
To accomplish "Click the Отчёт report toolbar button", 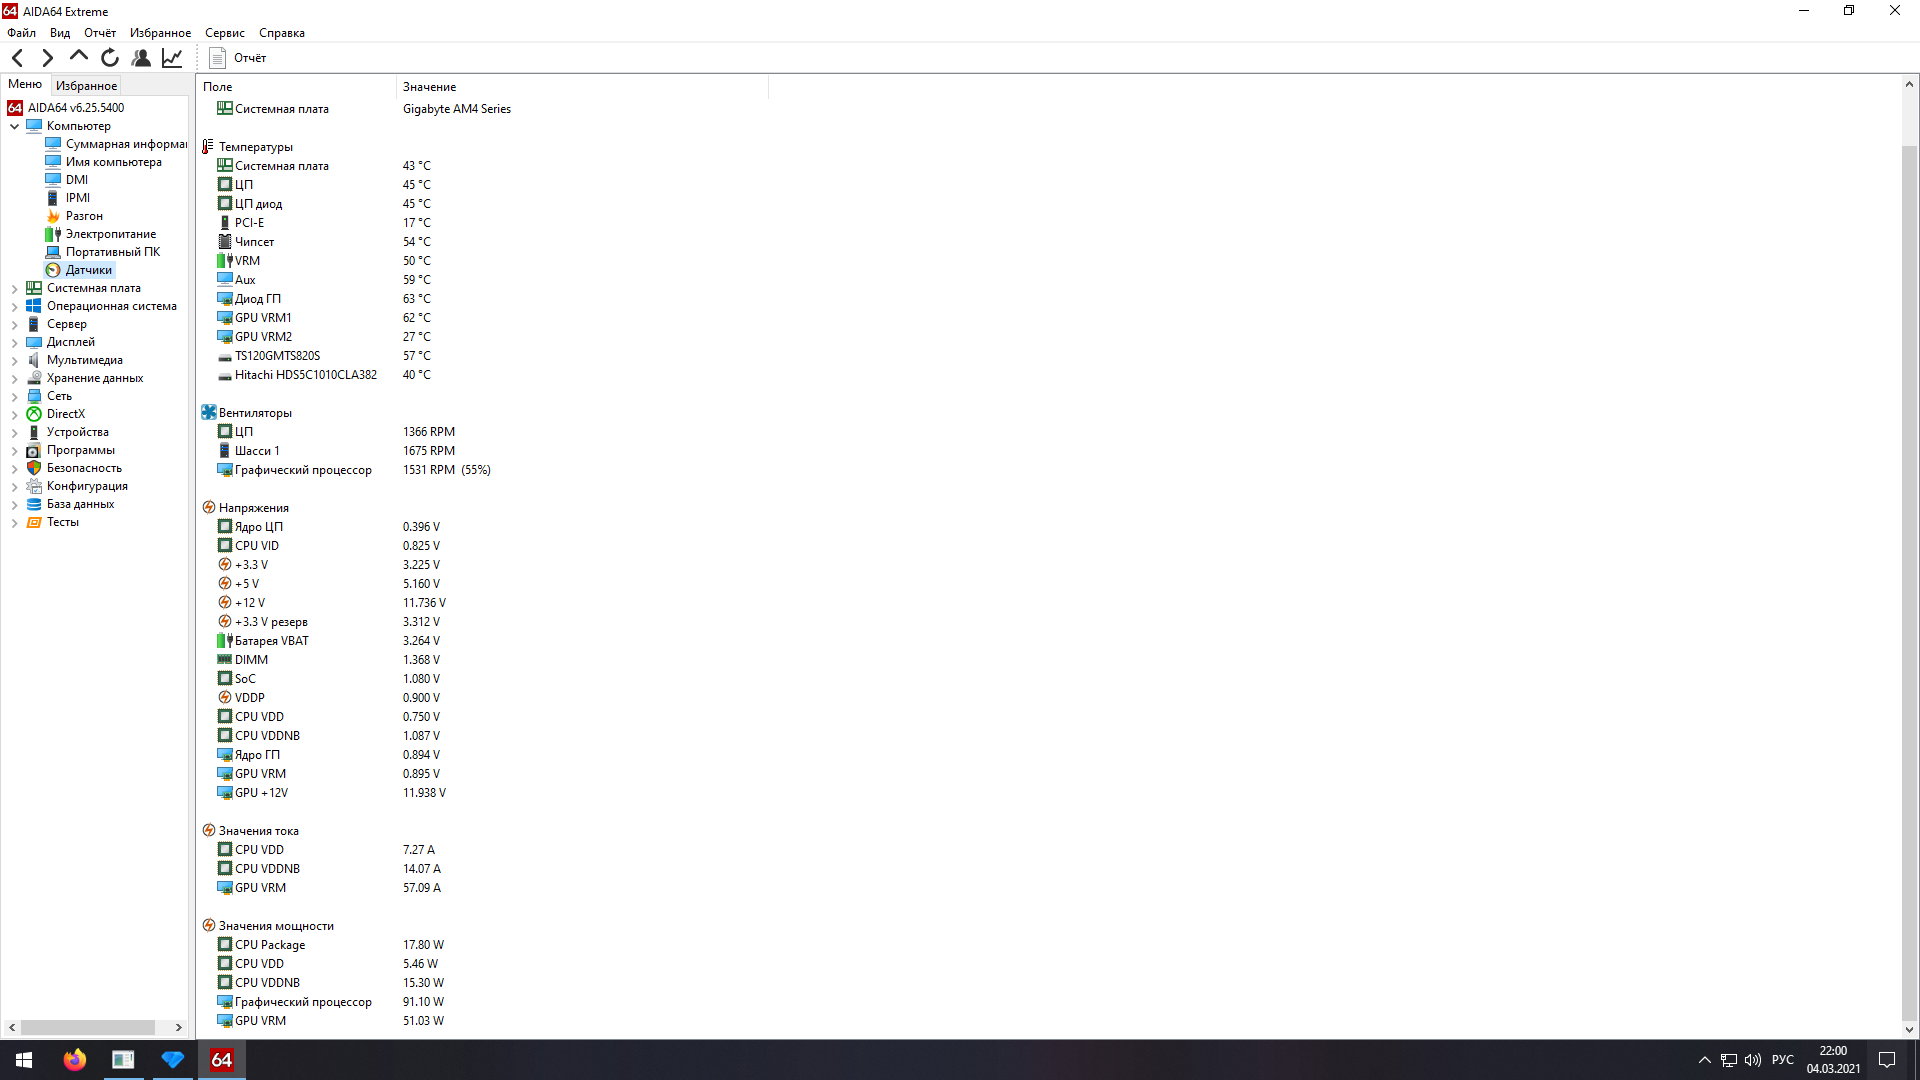I will pos(238,58).
